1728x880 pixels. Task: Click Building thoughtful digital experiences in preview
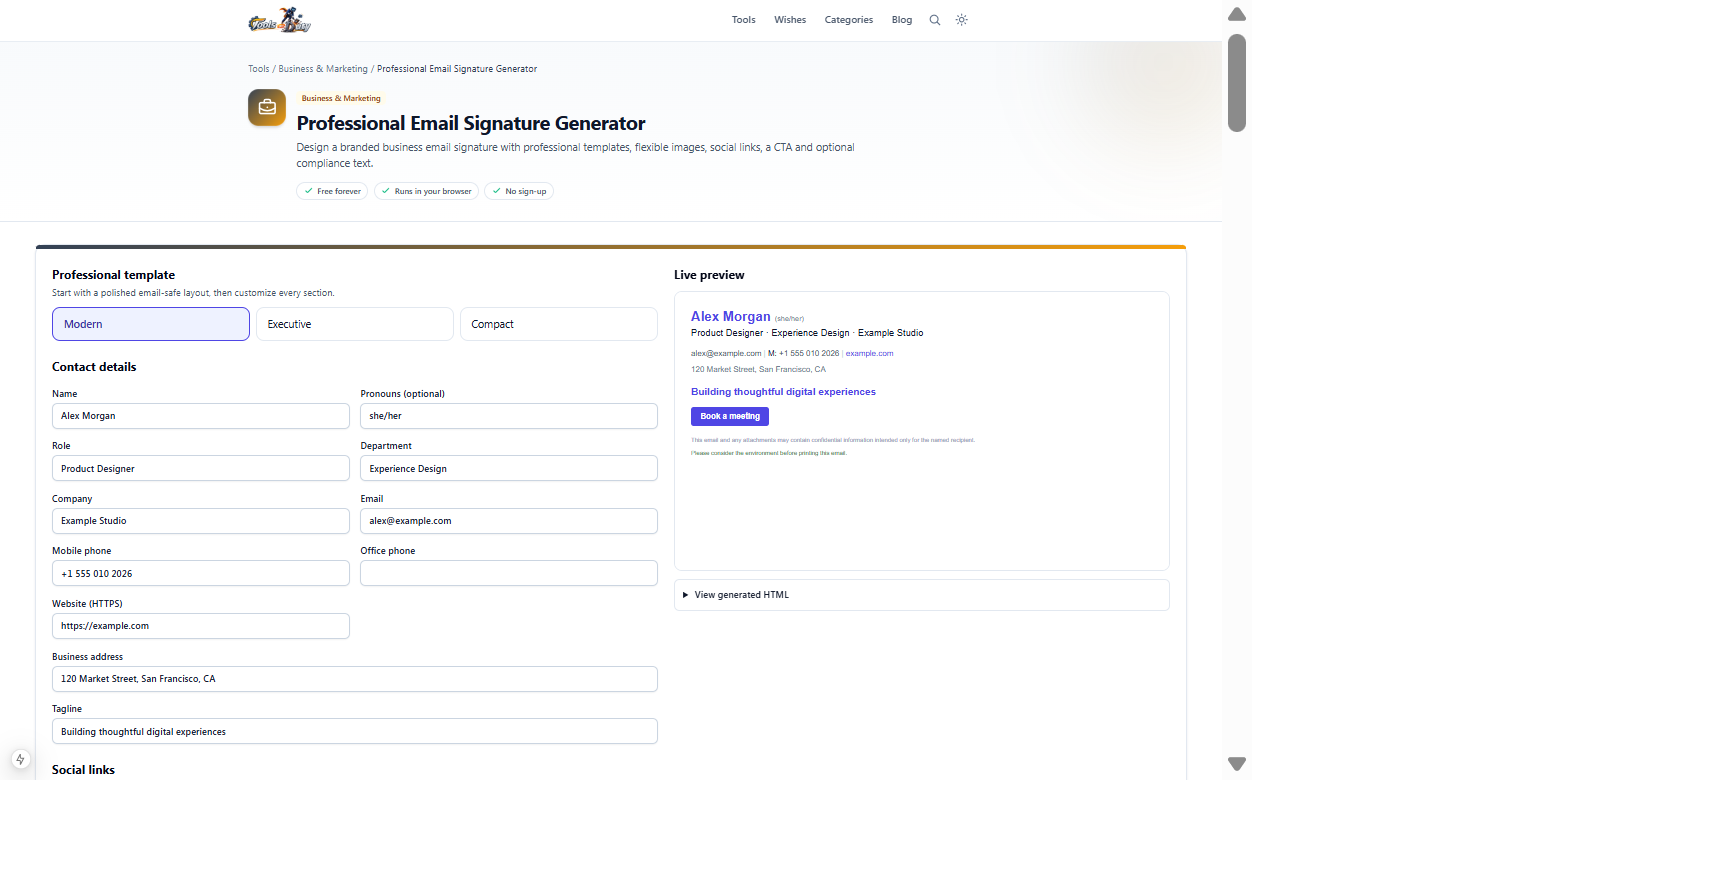coord(783,392)
